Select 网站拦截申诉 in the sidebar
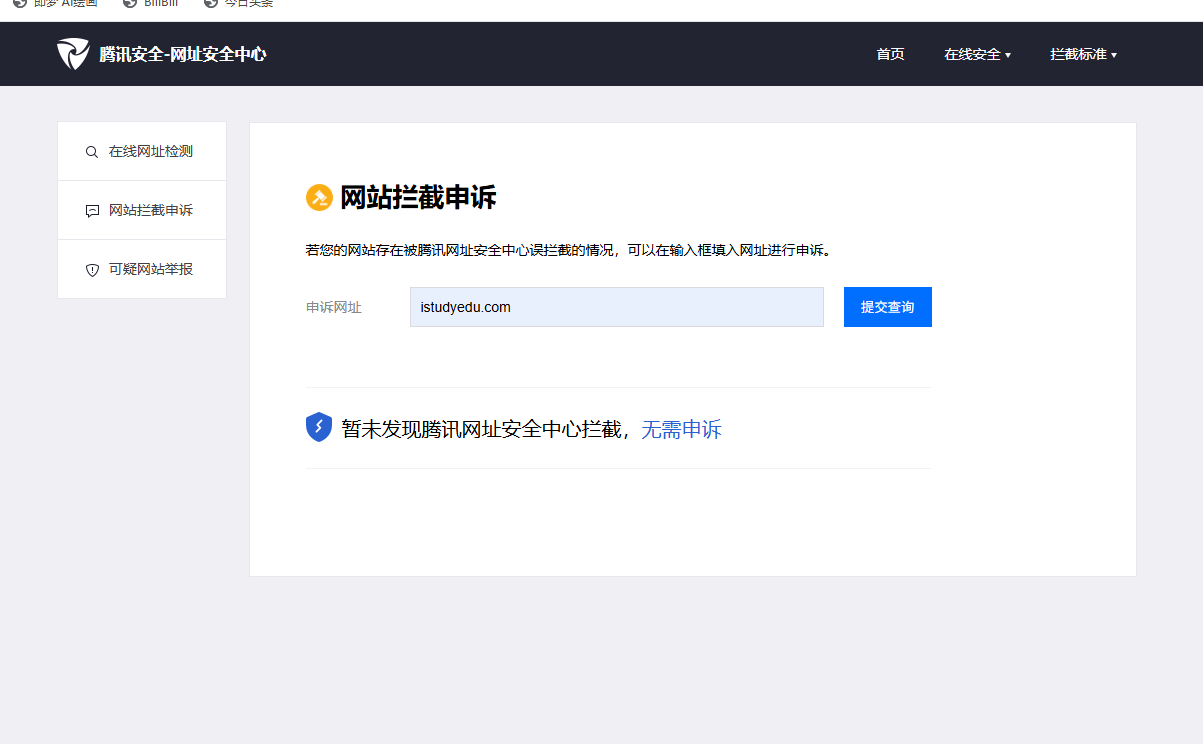The height and width of the screenshot is (744, 1203). (x=142, y=210)
